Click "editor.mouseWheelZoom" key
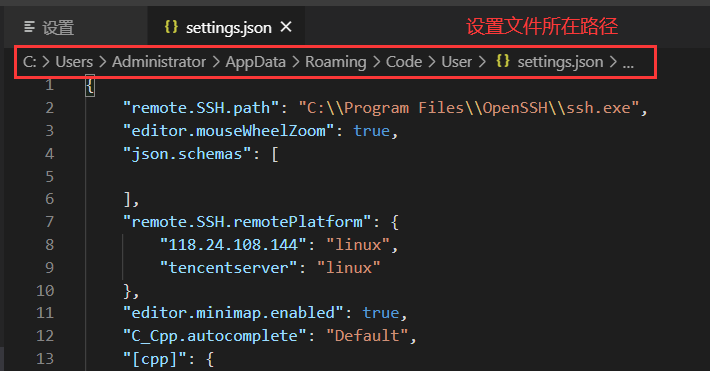Screen dimensions: 710x371 pos(229,131)
